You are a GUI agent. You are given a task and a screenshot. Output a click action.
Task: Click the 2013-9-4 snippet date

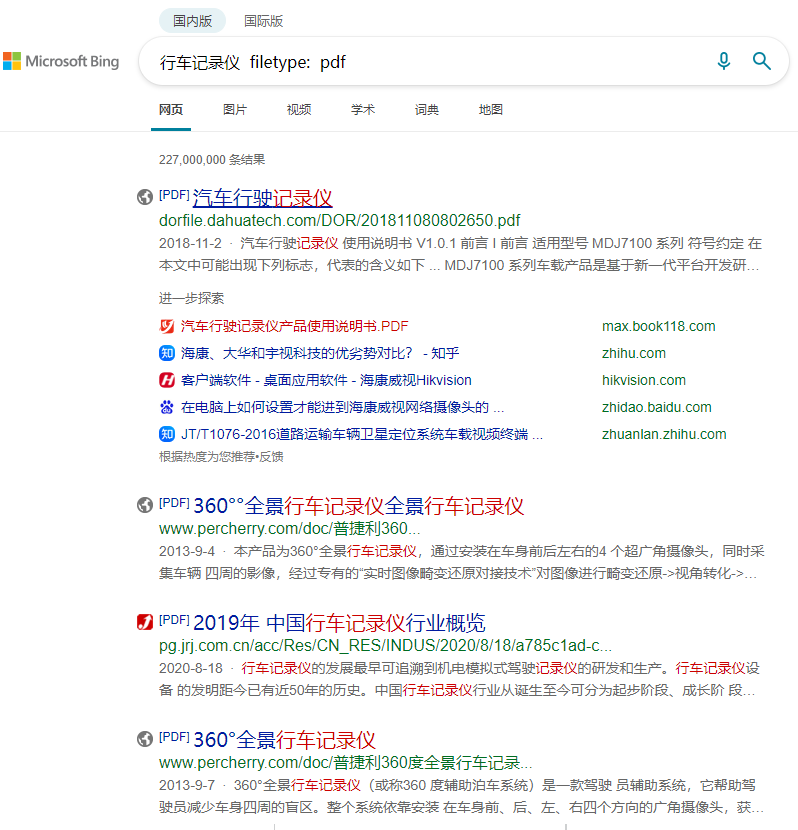pos(187,551)
